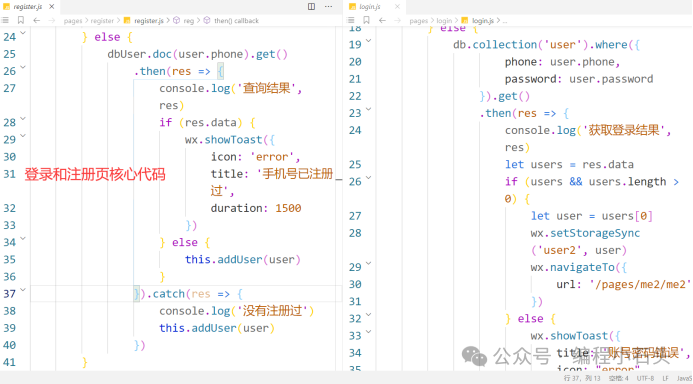Toggle bookmark icon in login.js toolbar
The width and height of the screenshot is (693, 384).
click(x=366, y=20)
